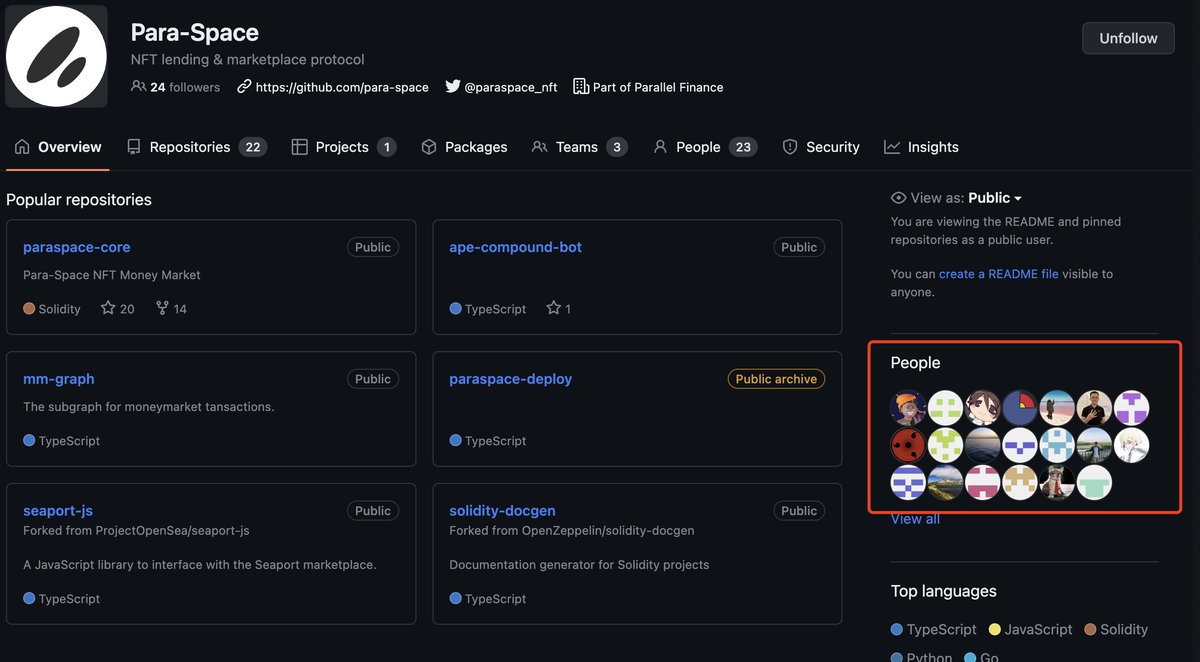Viewport: 1200px width, 662px height.
Task: Switch to the Security tab
Action: pyautogui.click(x=831, y=146)
